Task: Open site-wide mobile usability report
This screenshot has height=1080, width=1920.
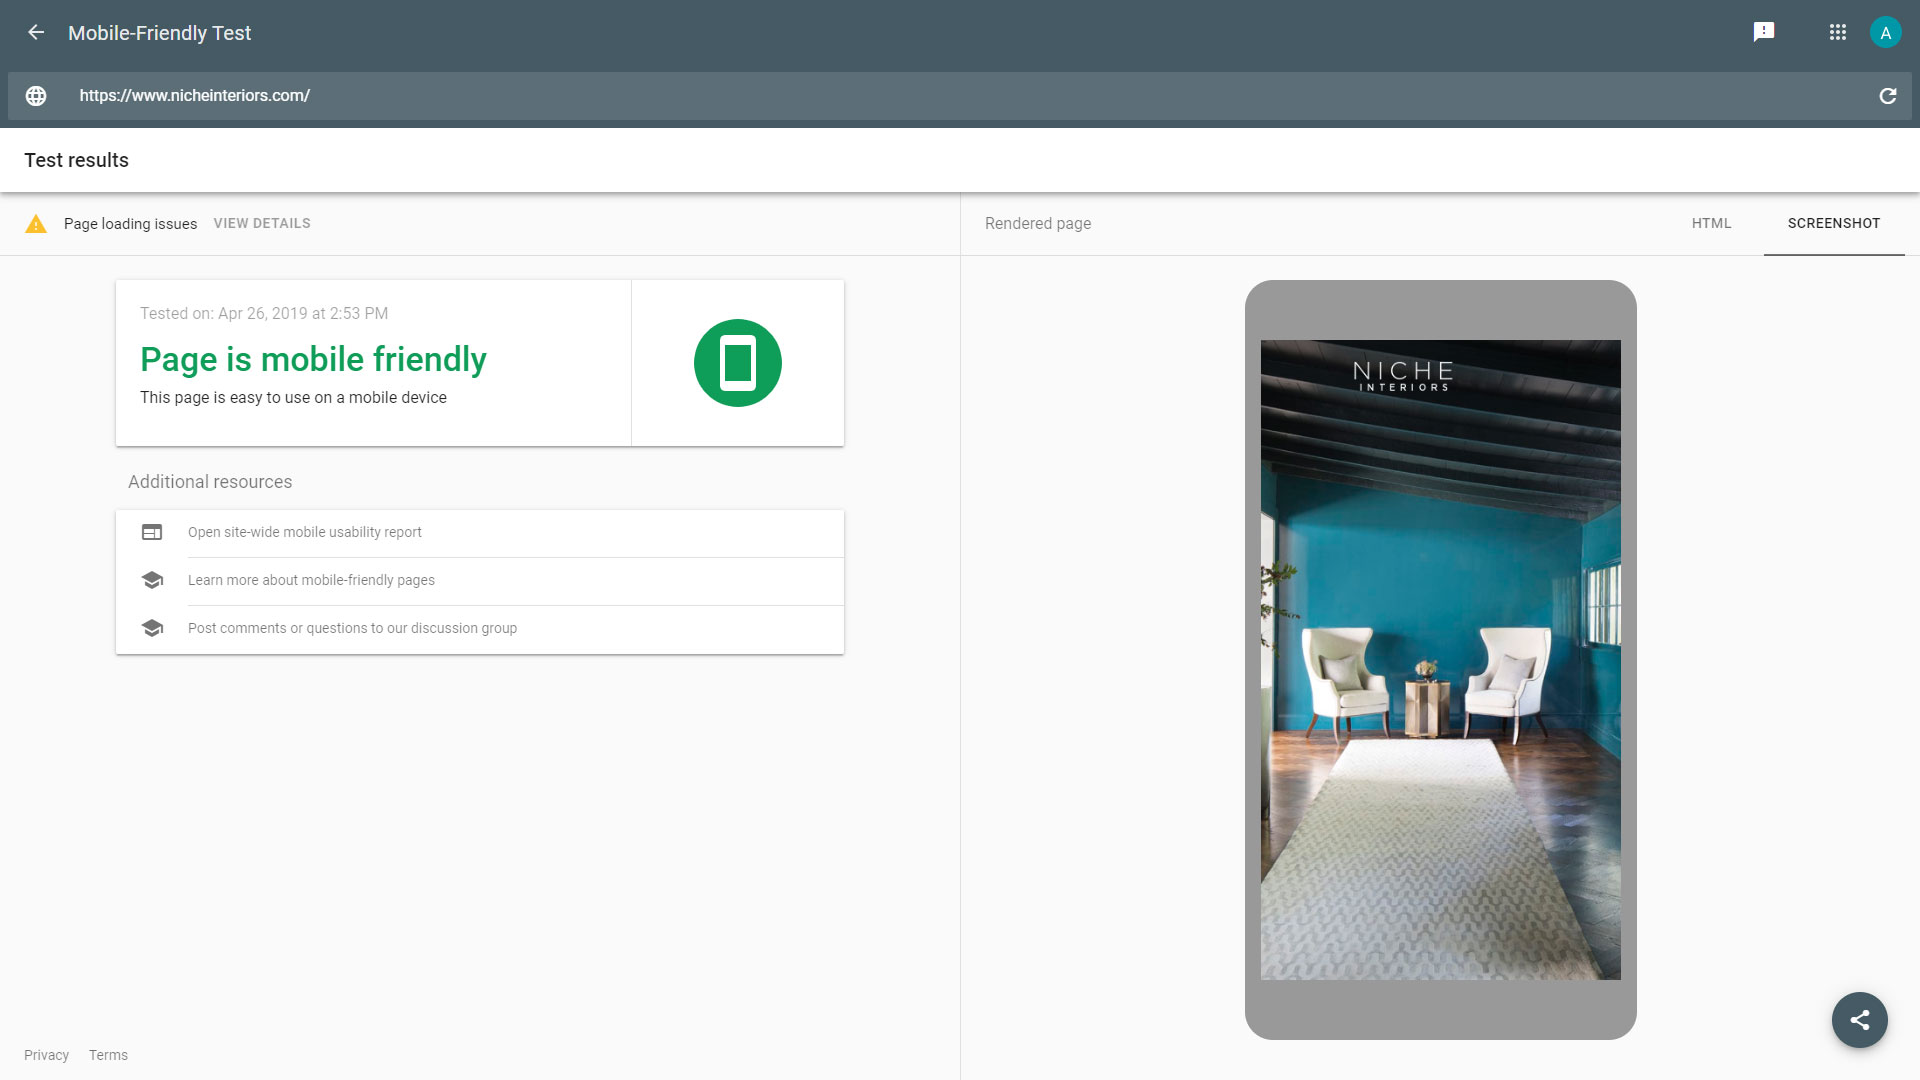Action: pos(305,532)
